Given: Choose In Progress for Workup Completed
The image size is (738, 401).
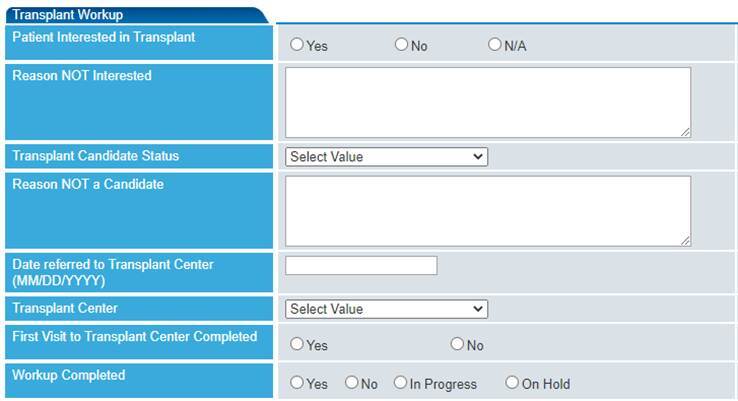Looking at the screenshot, I should coord(400,383).
